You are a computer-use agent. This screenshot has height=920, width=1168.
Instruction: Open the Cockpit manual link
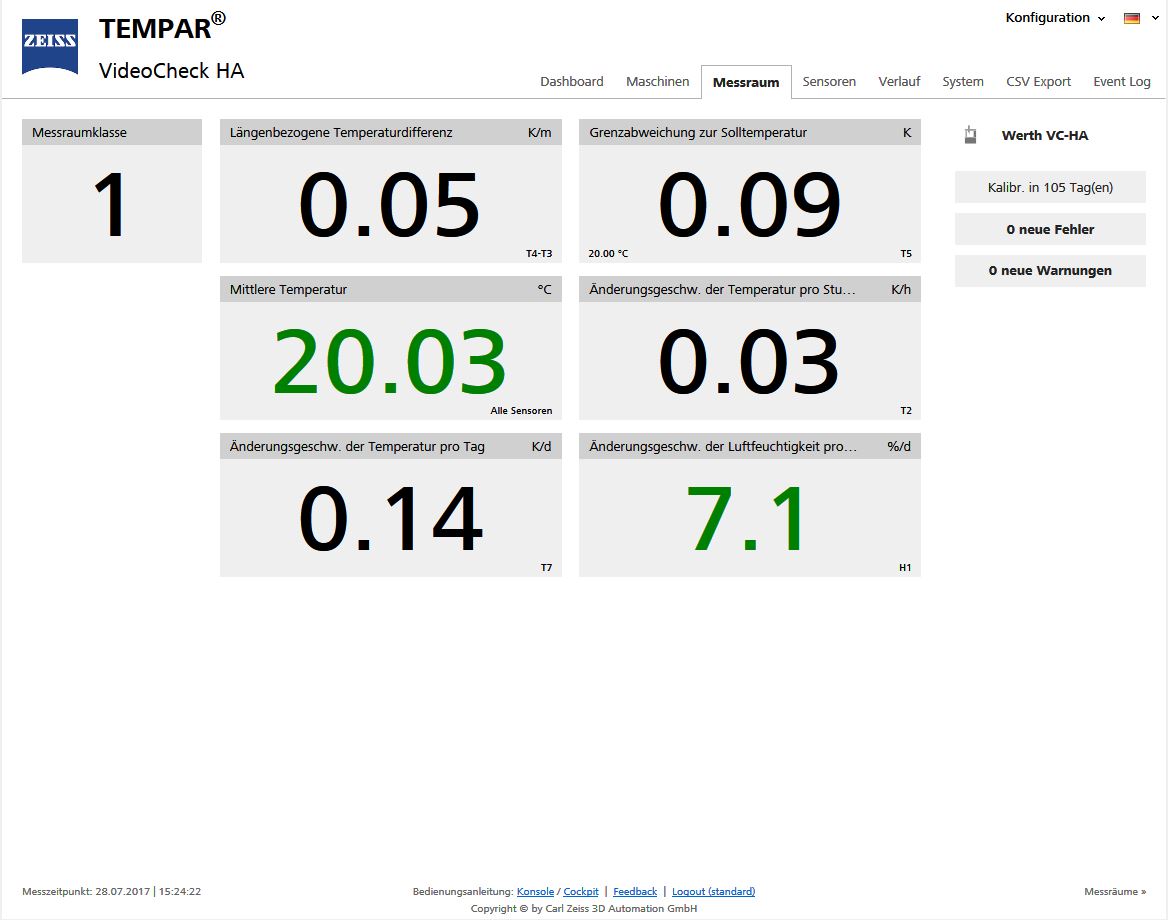click(580, 892)
